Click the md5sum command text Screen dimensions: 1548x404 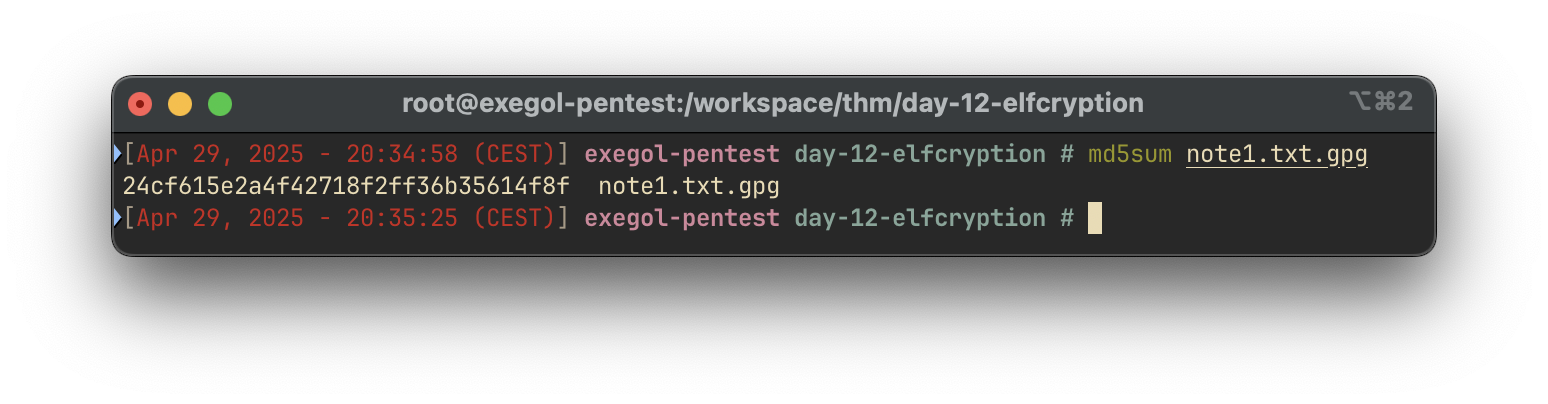(x=1129, y=155)
